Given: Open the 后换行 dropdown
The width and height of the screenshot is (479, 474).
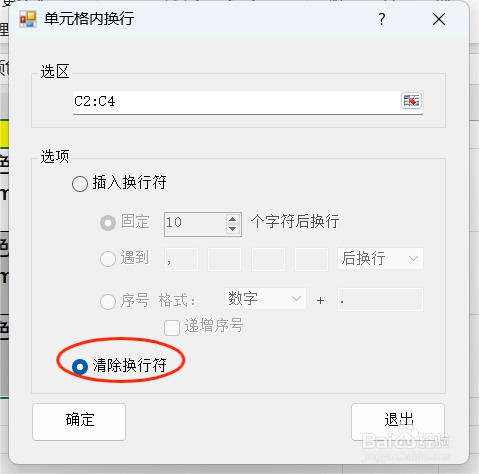Looking at the screenshot, I should (380, 258).
